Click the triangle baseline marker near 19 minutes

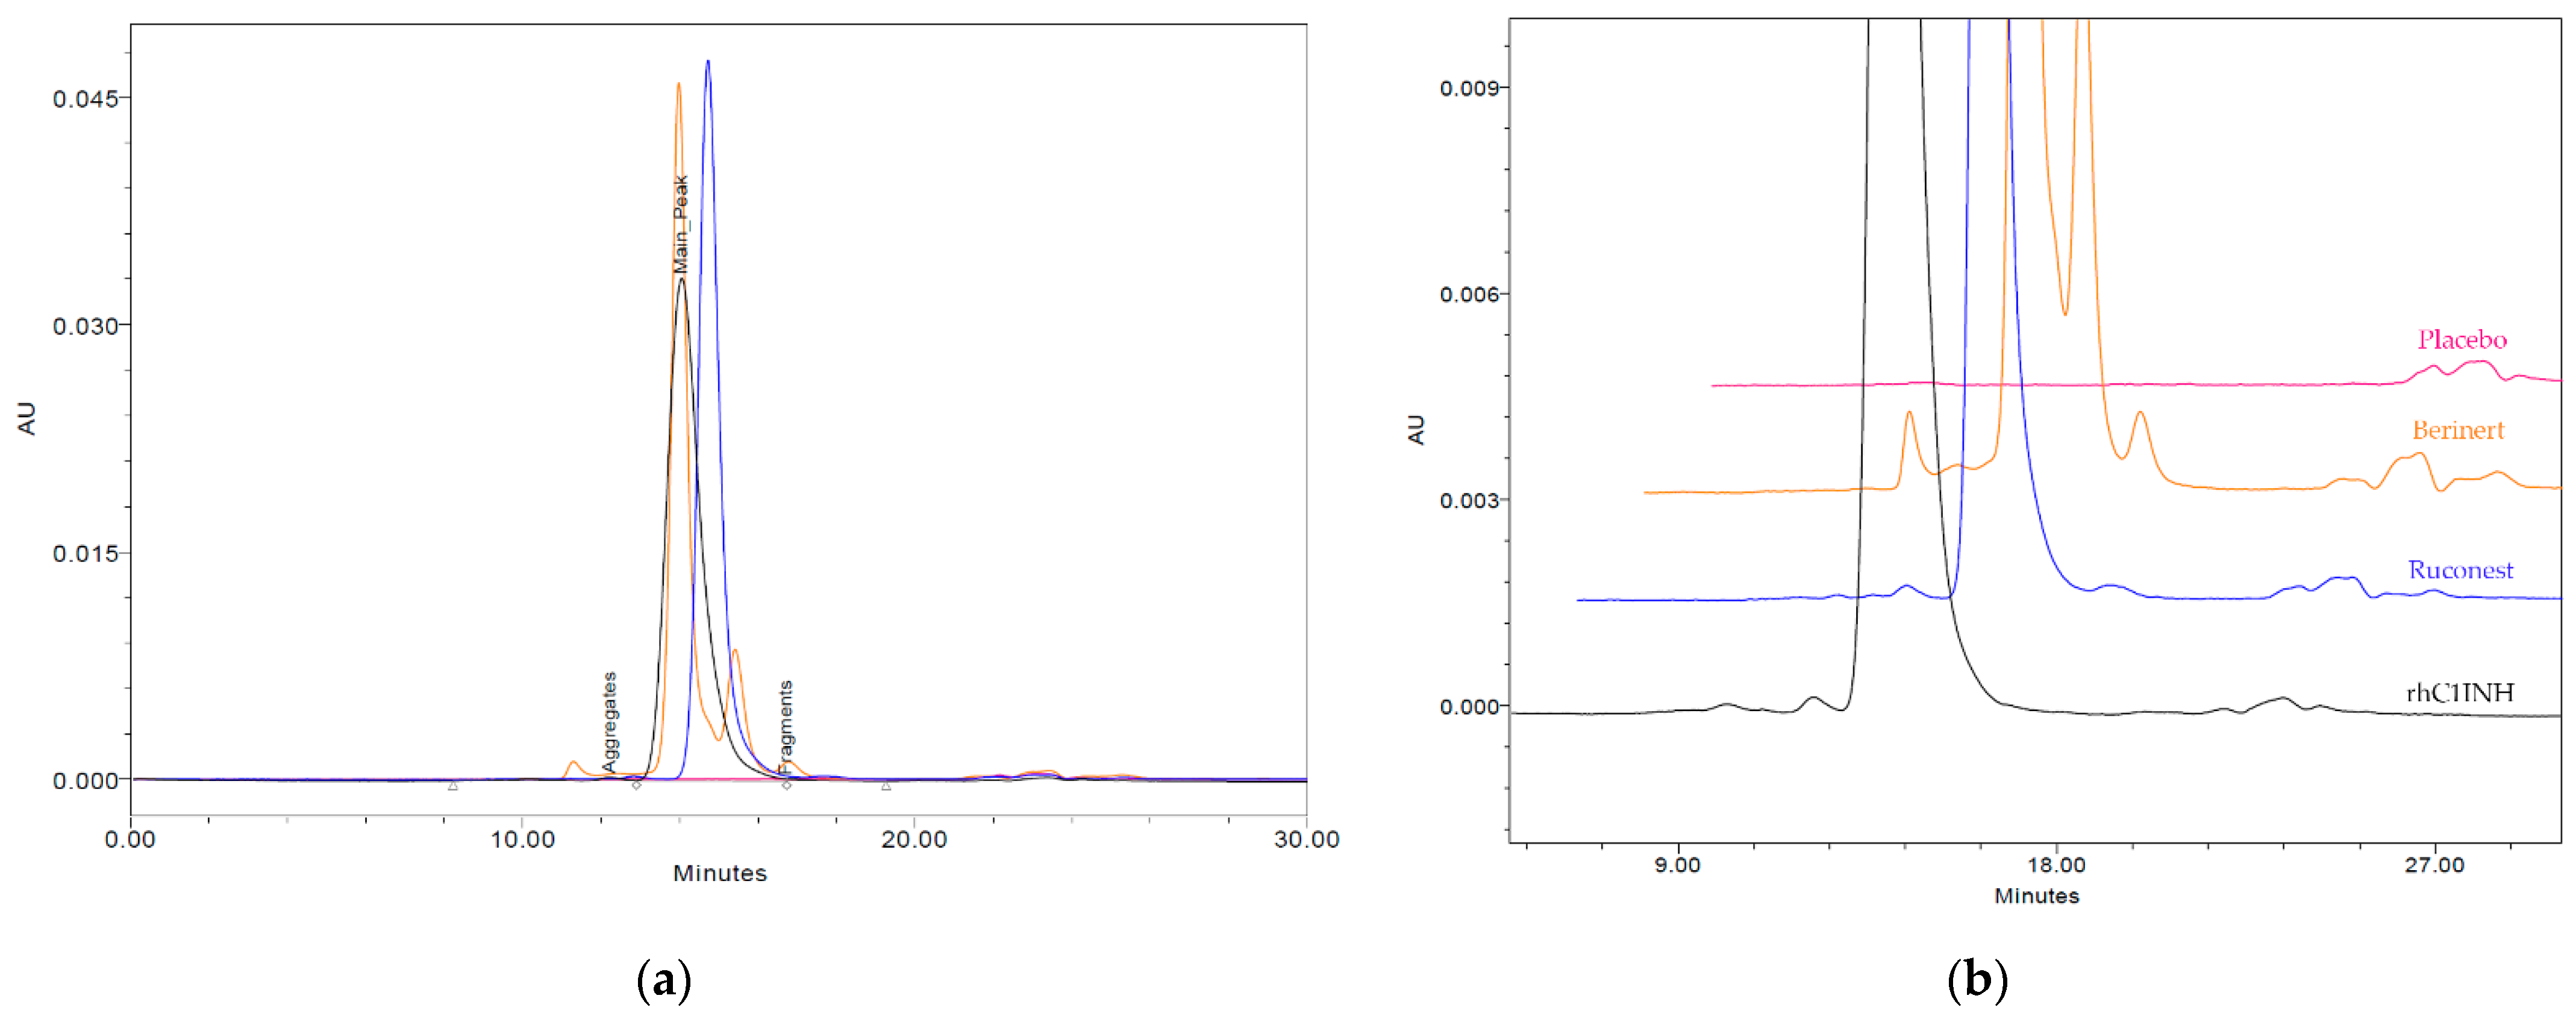coord(886,786)
